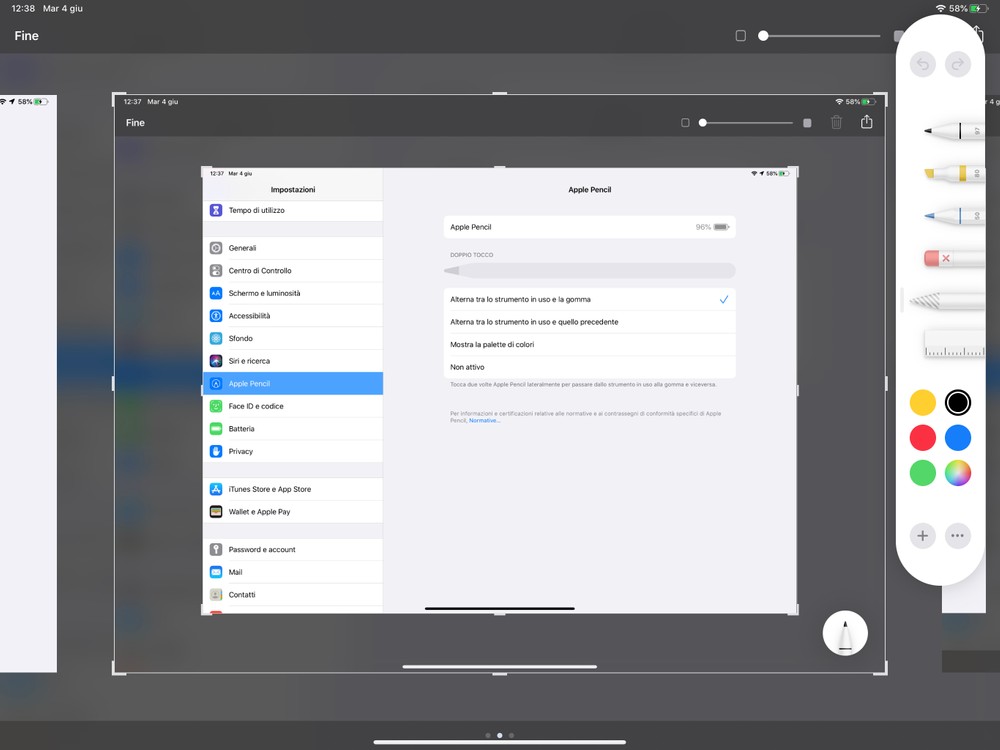Image resolution: width=1000 pixels, height=750 pixels.
Task: Undo the last markup stroke
Action: (x=922, y=64)
